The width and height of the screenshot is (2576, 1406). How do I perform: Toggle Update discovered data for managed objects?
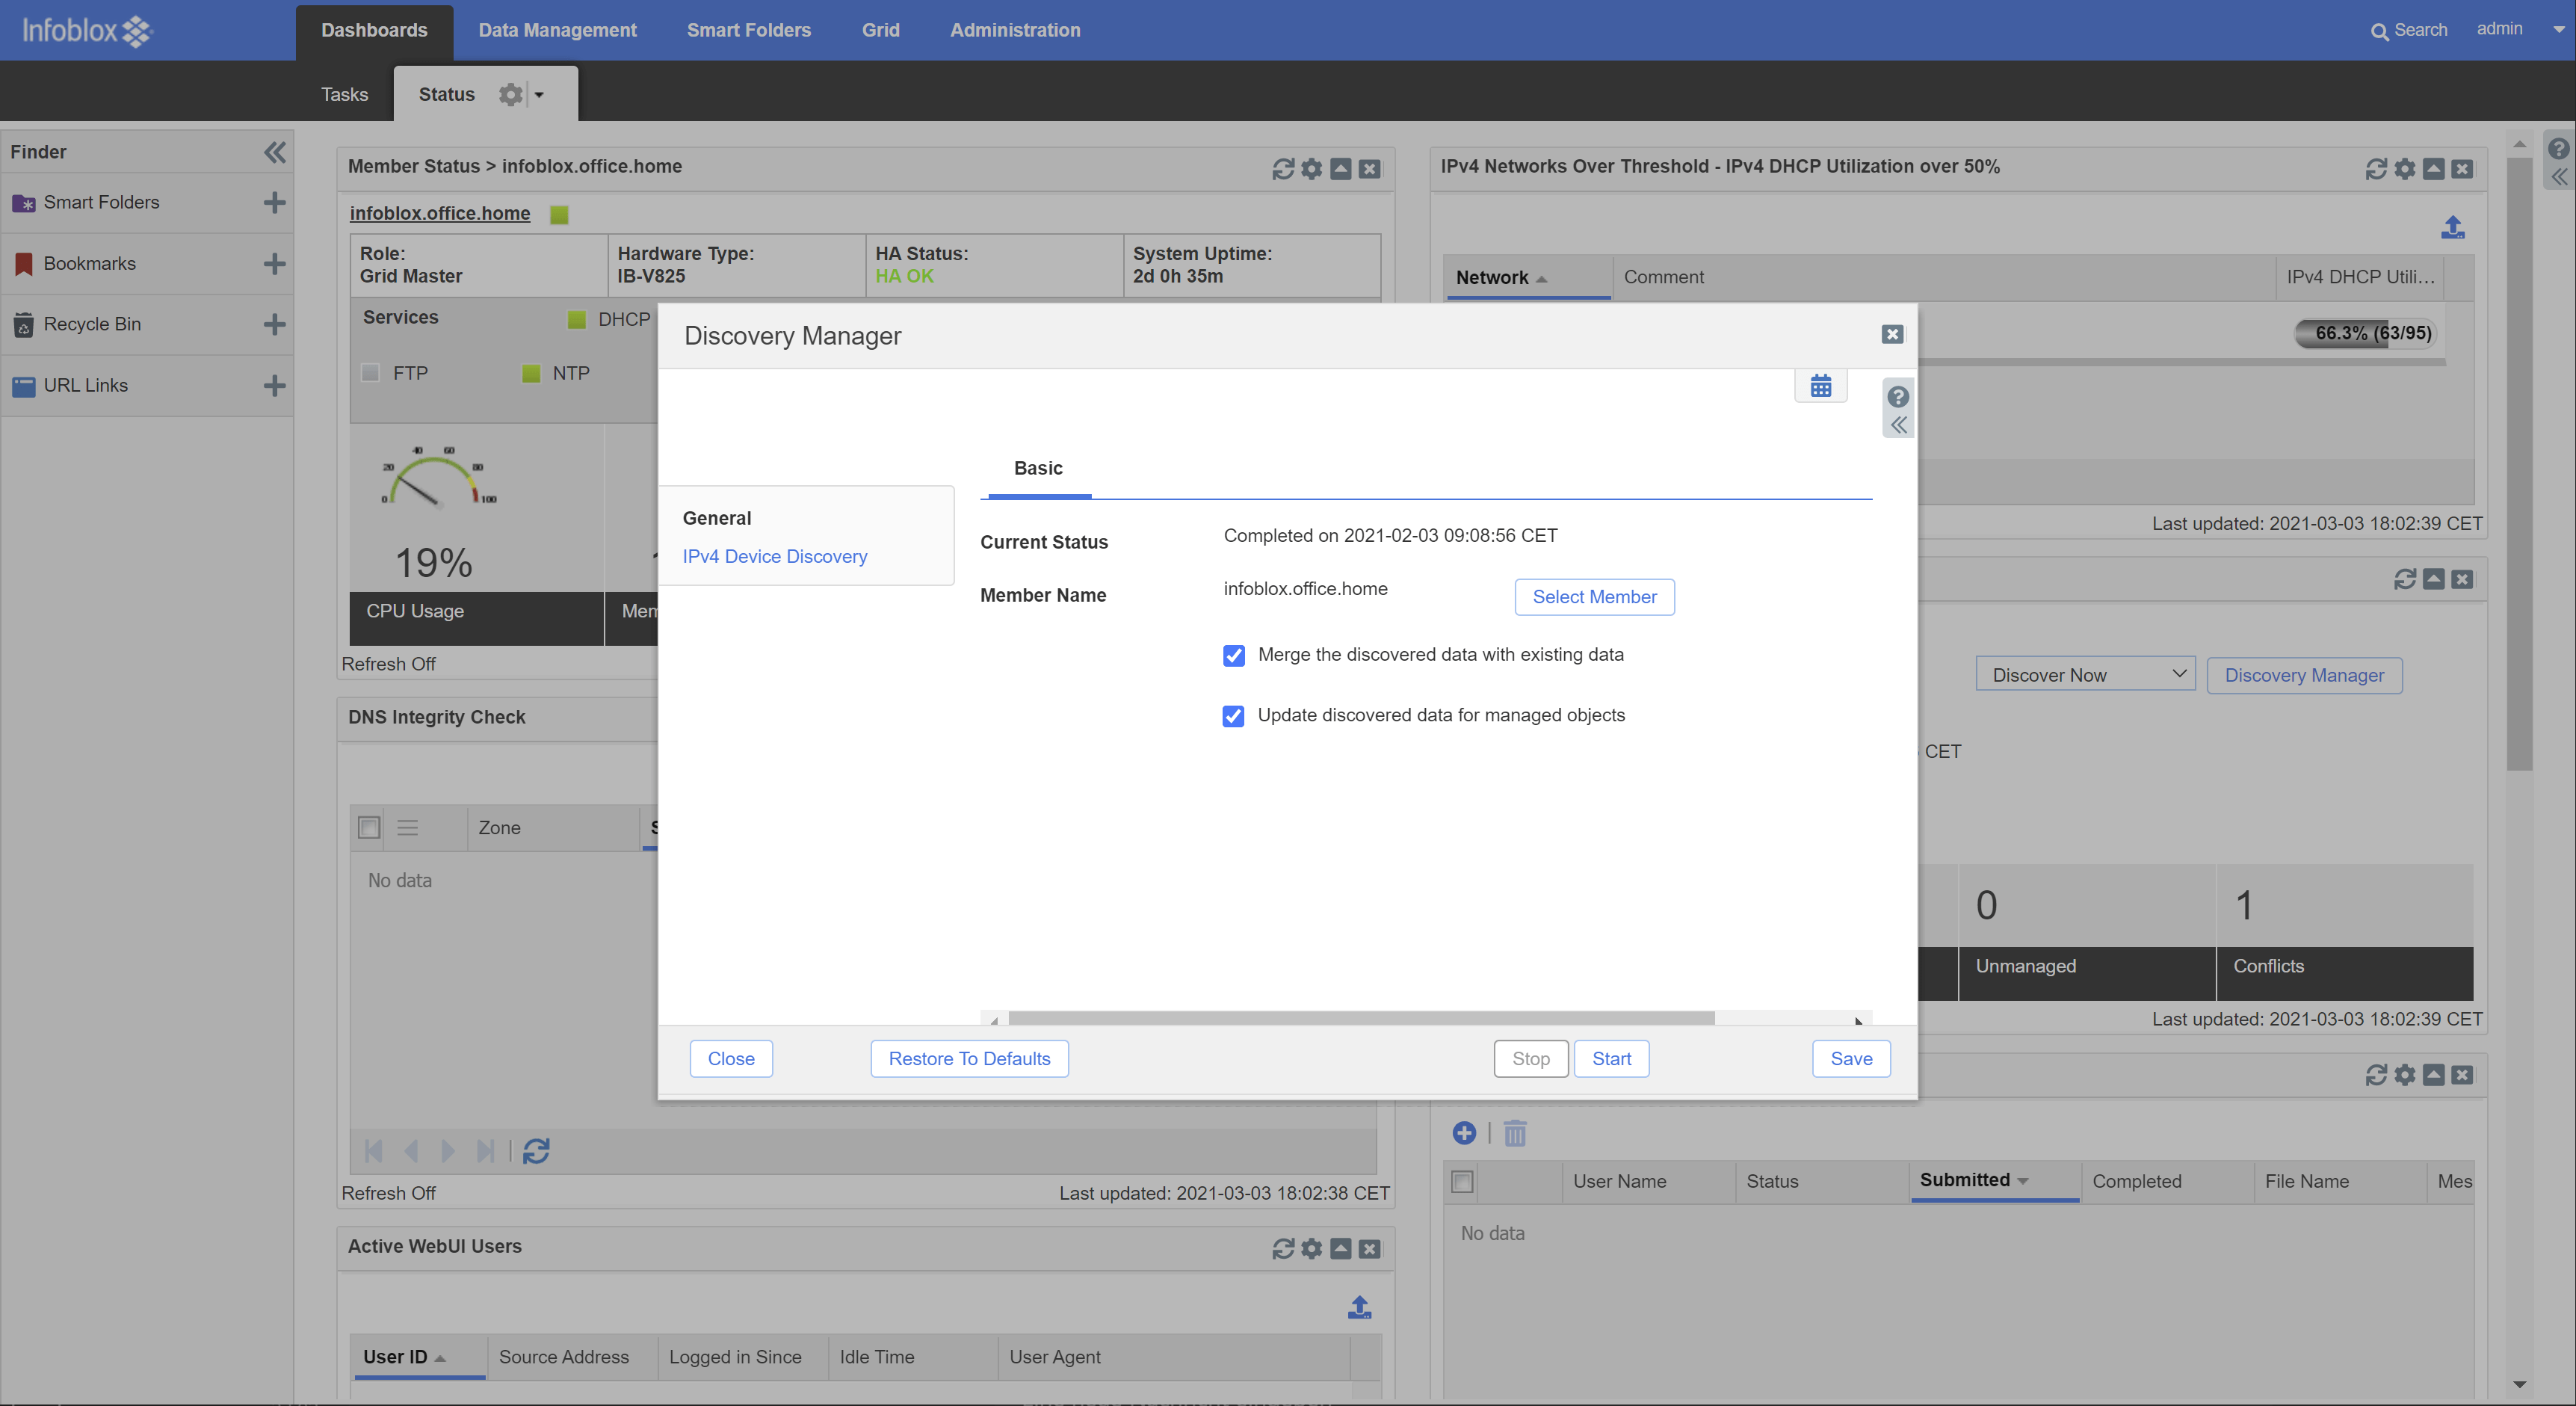pos(1233,716)
